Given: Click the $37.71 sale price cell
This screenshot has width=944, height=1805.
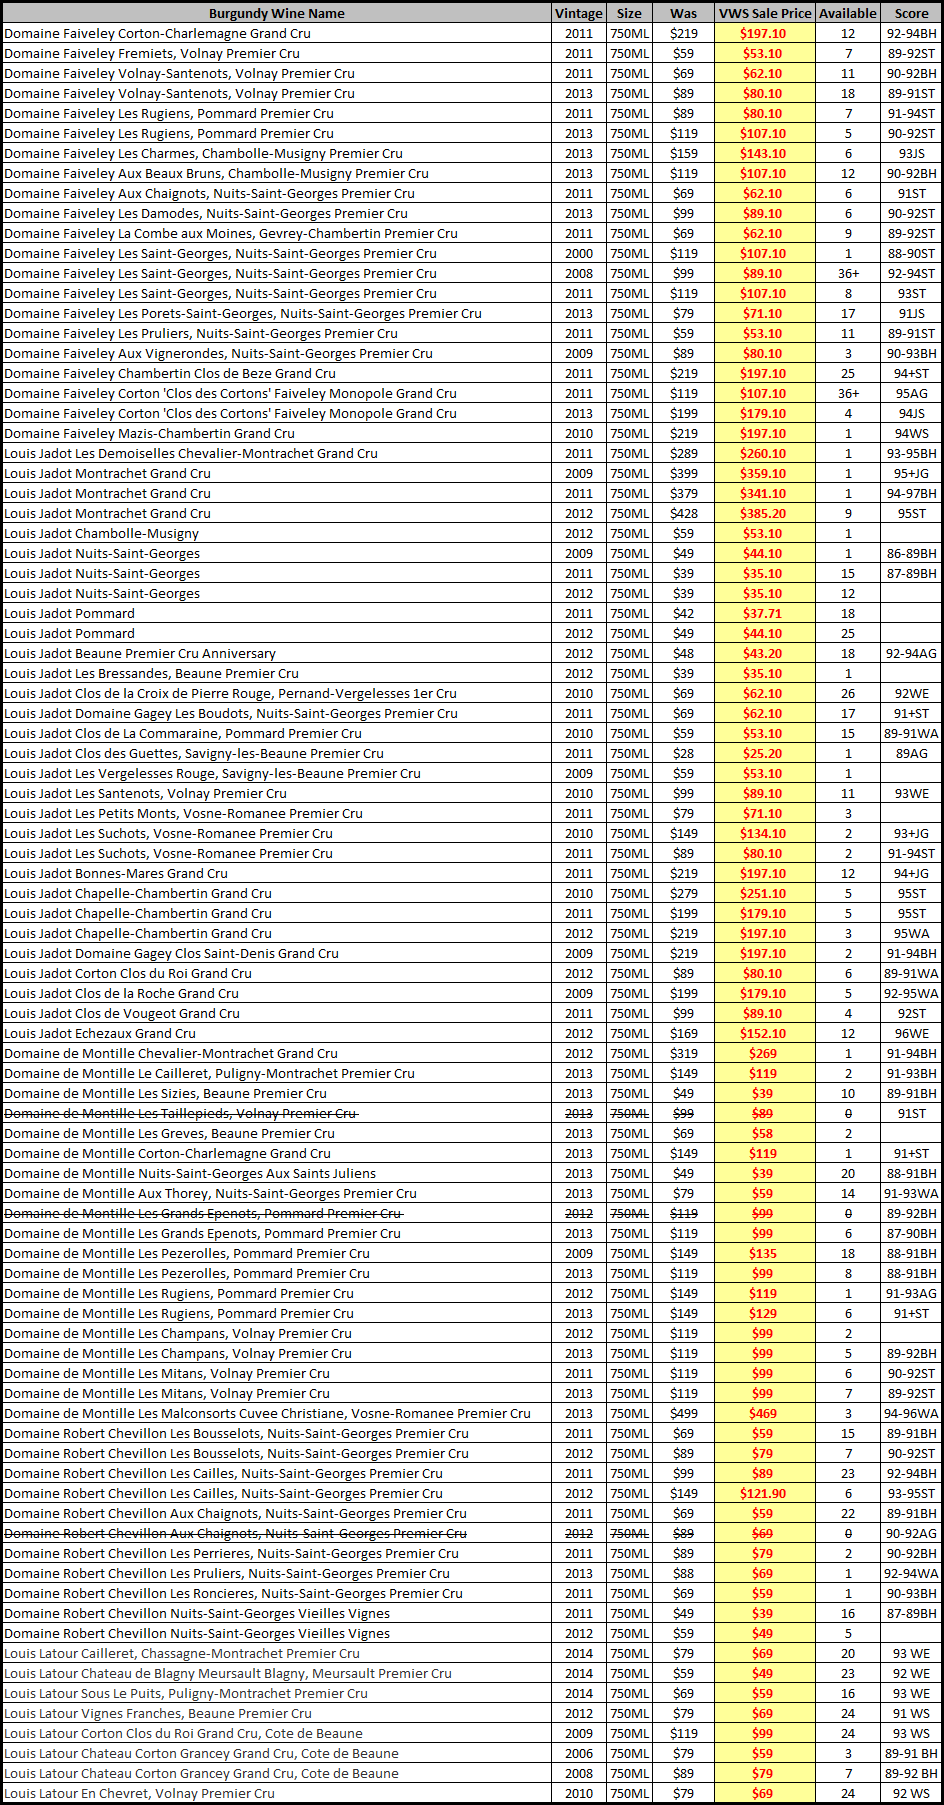Looking at the screenshot, I should coord(764,614).
